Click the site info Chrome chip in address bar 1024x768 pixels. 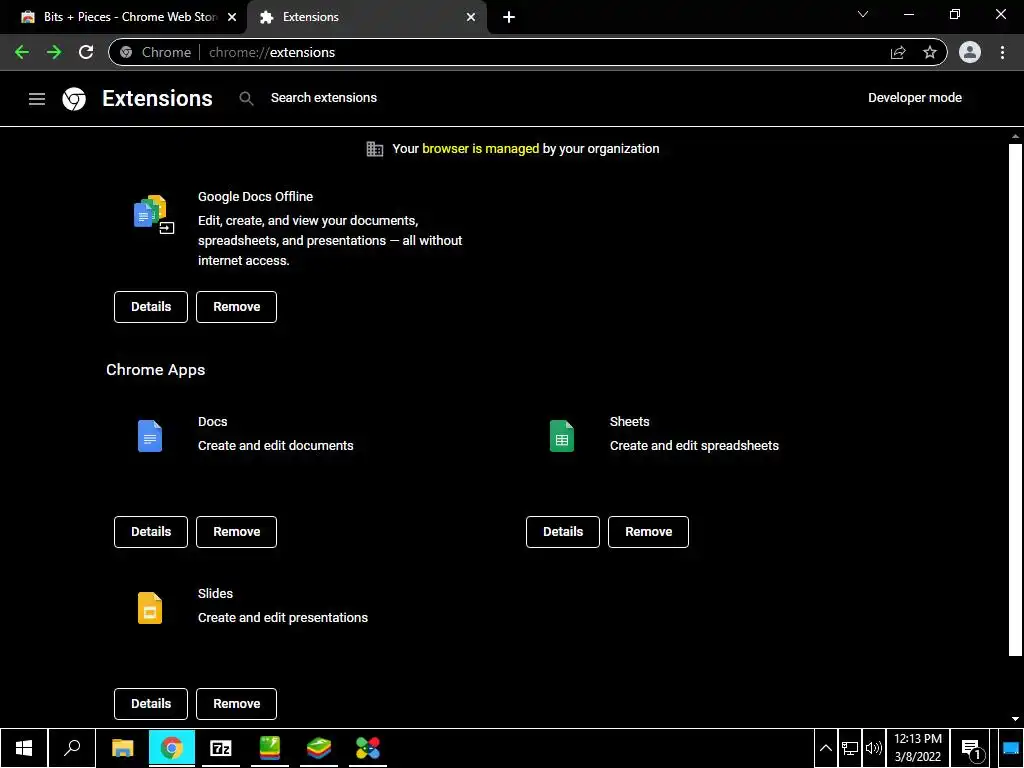pos(155,52)
